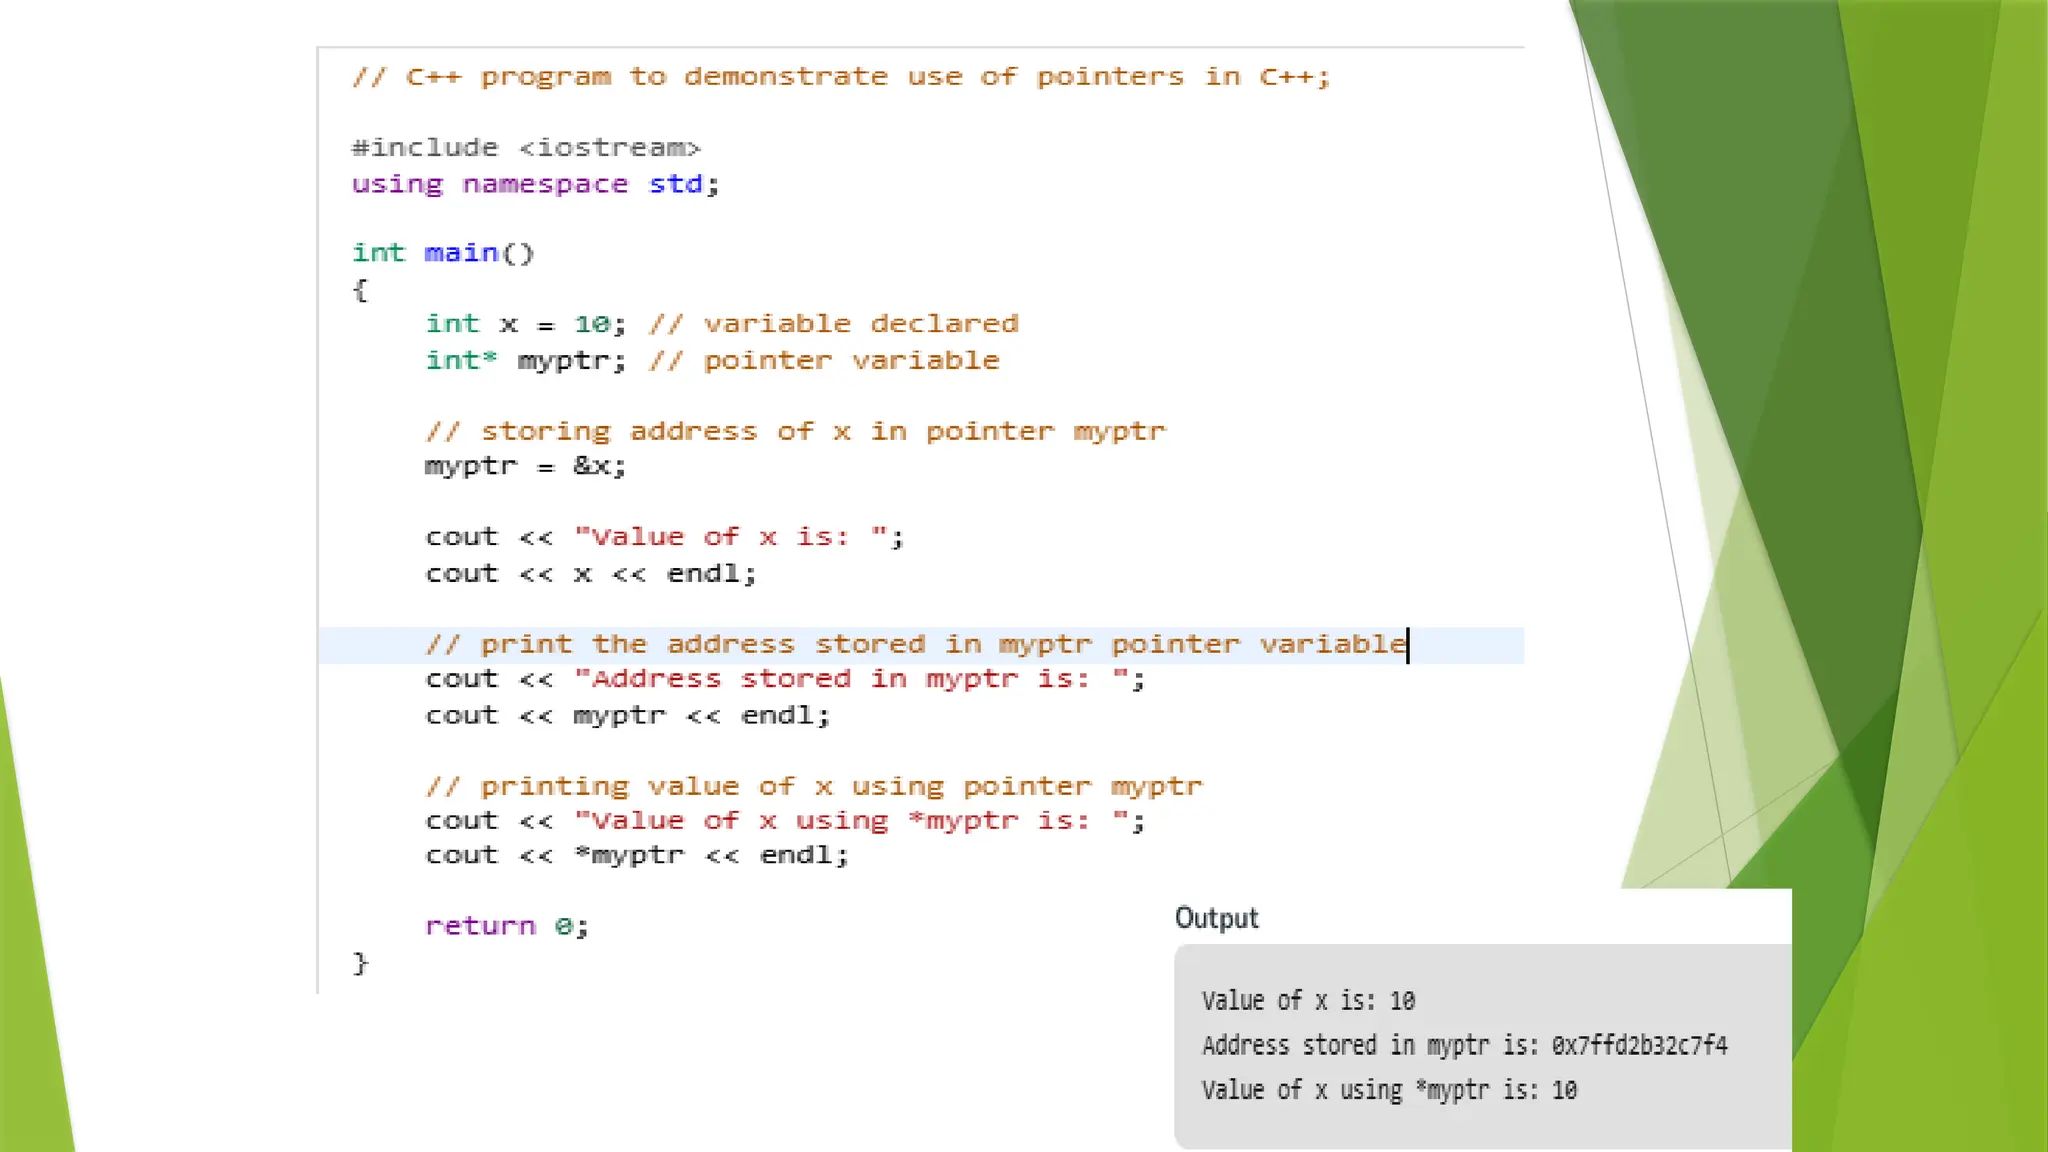The height and width of the screenshot is (1152, 2048).
Task: Click the 'cout << x << endl;' line
Action: pyautogui.click(x=590, y=574)
